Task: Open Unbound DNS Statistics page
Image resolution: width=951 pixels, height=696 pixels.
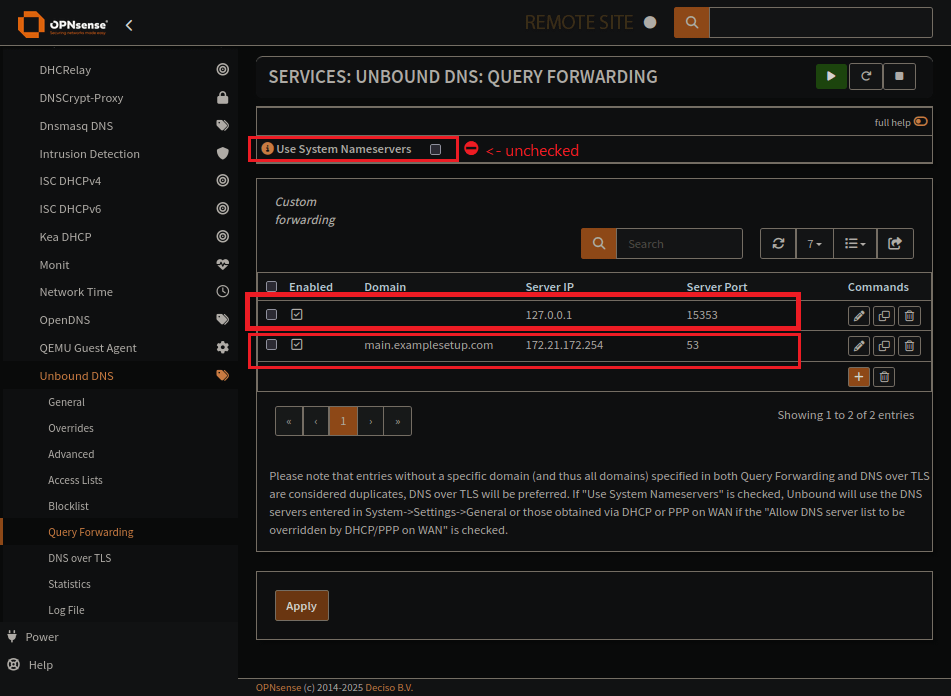Action: (69, 584)
